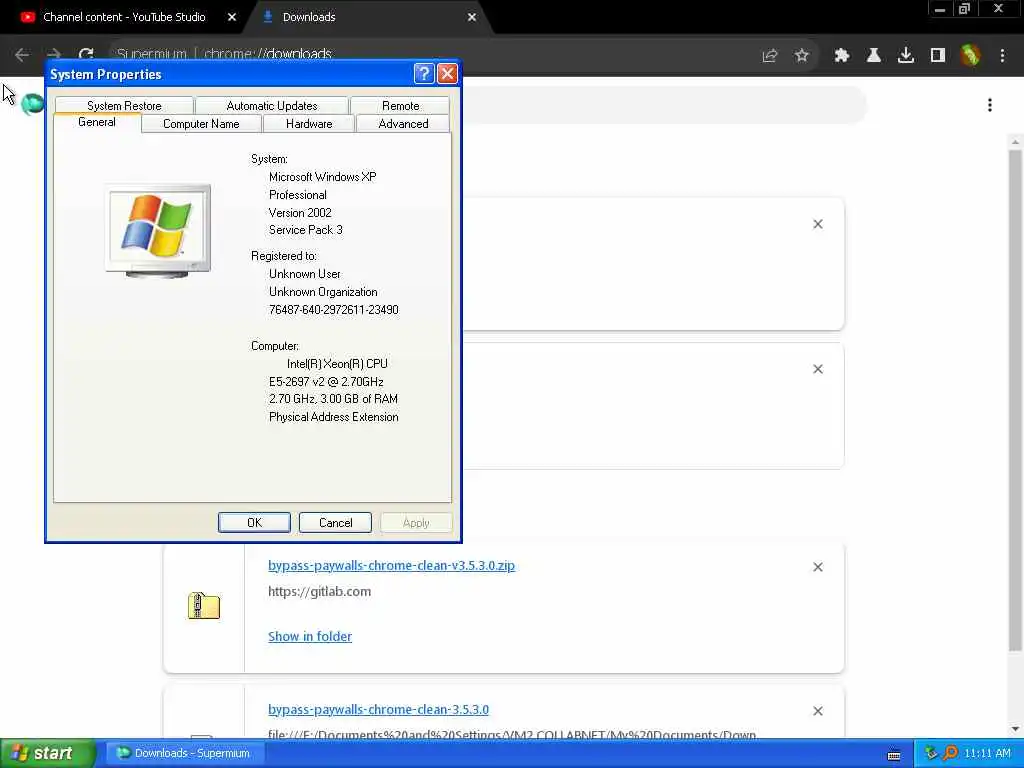1024x768 pixels.
Task: Open the Computer Name tab
Action: [201, 123]
